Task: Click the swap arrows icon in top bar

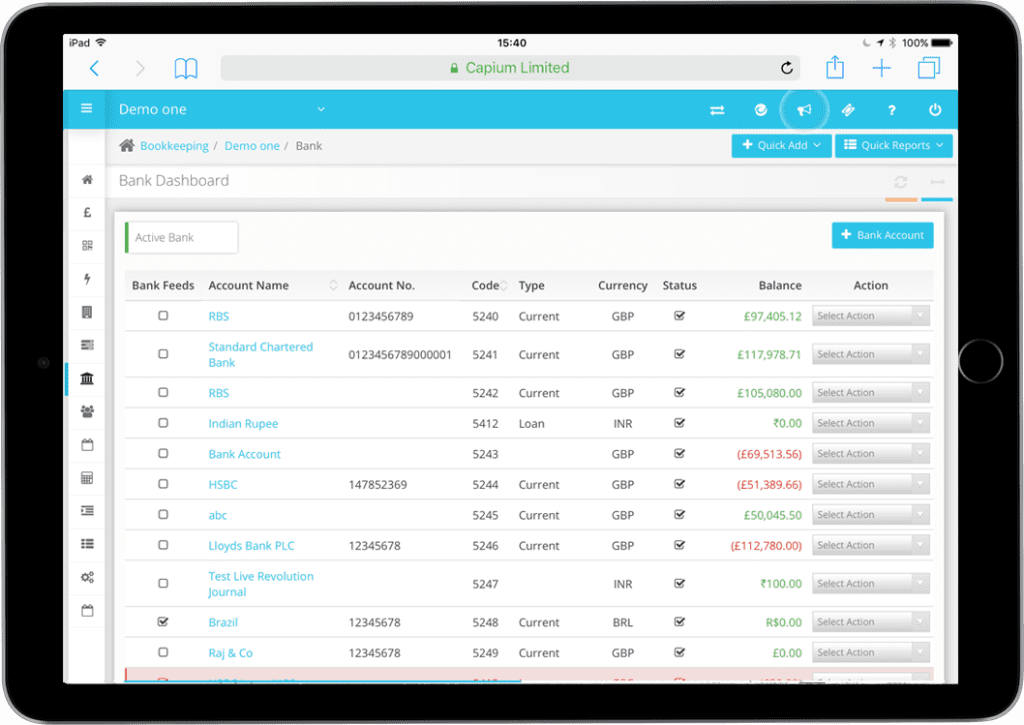Action: [x=717, y=110]
